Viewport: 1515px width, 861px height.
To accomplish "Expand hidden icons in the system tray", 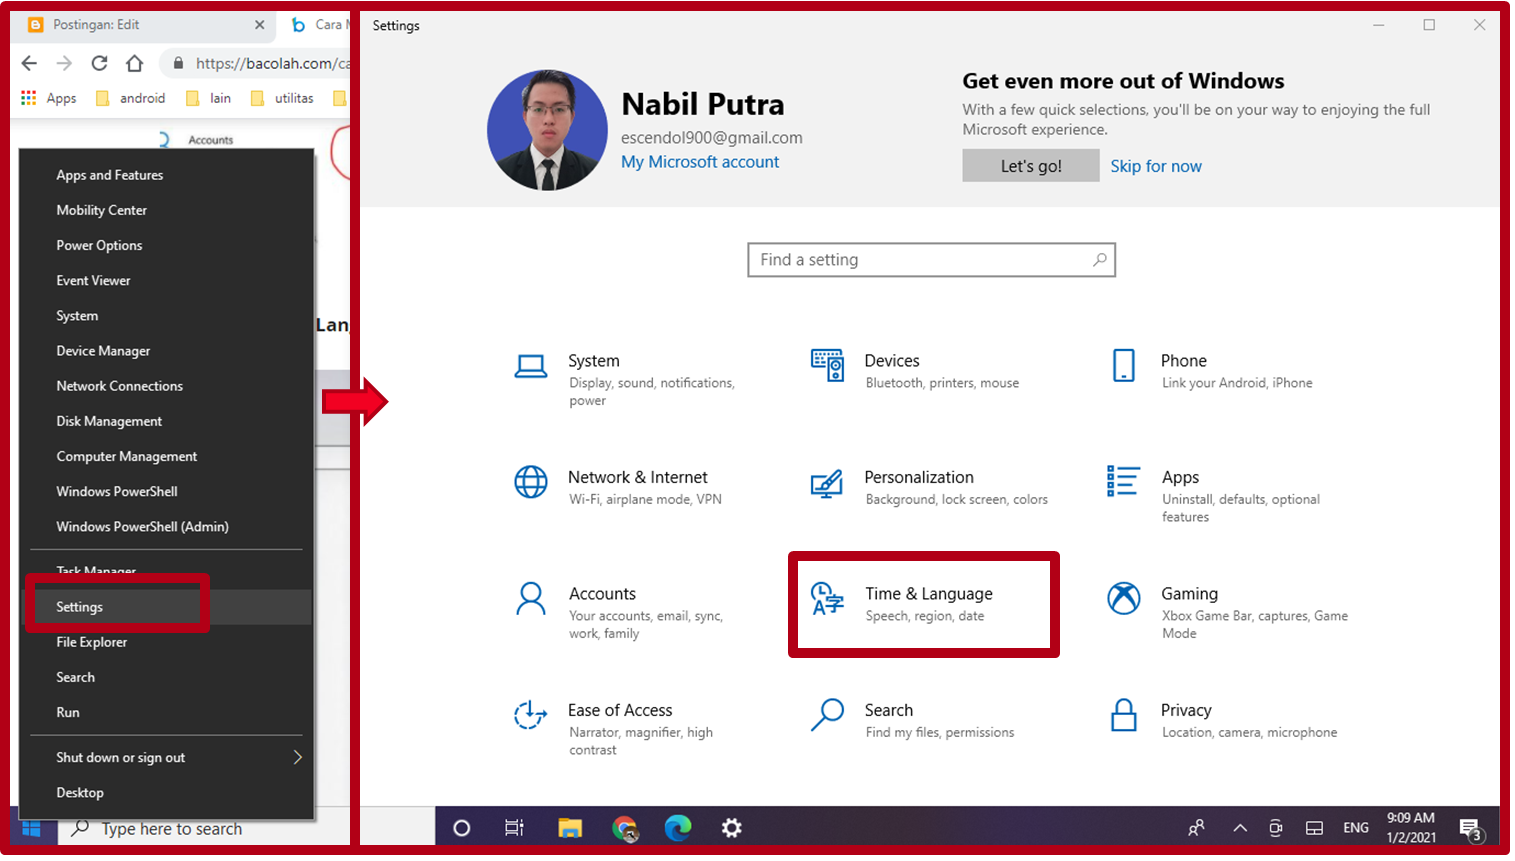I will pyautogui.click(x=1239, y=828).
